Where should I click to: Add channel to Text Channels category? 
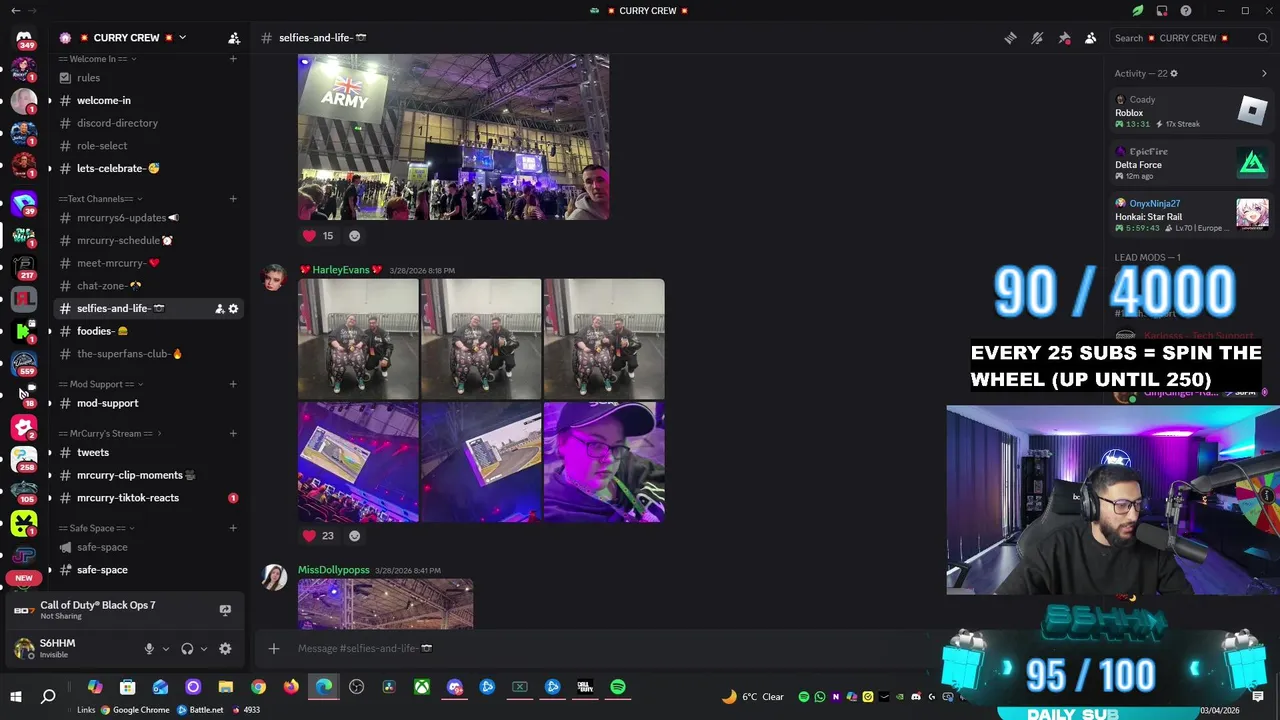[233, 199]
